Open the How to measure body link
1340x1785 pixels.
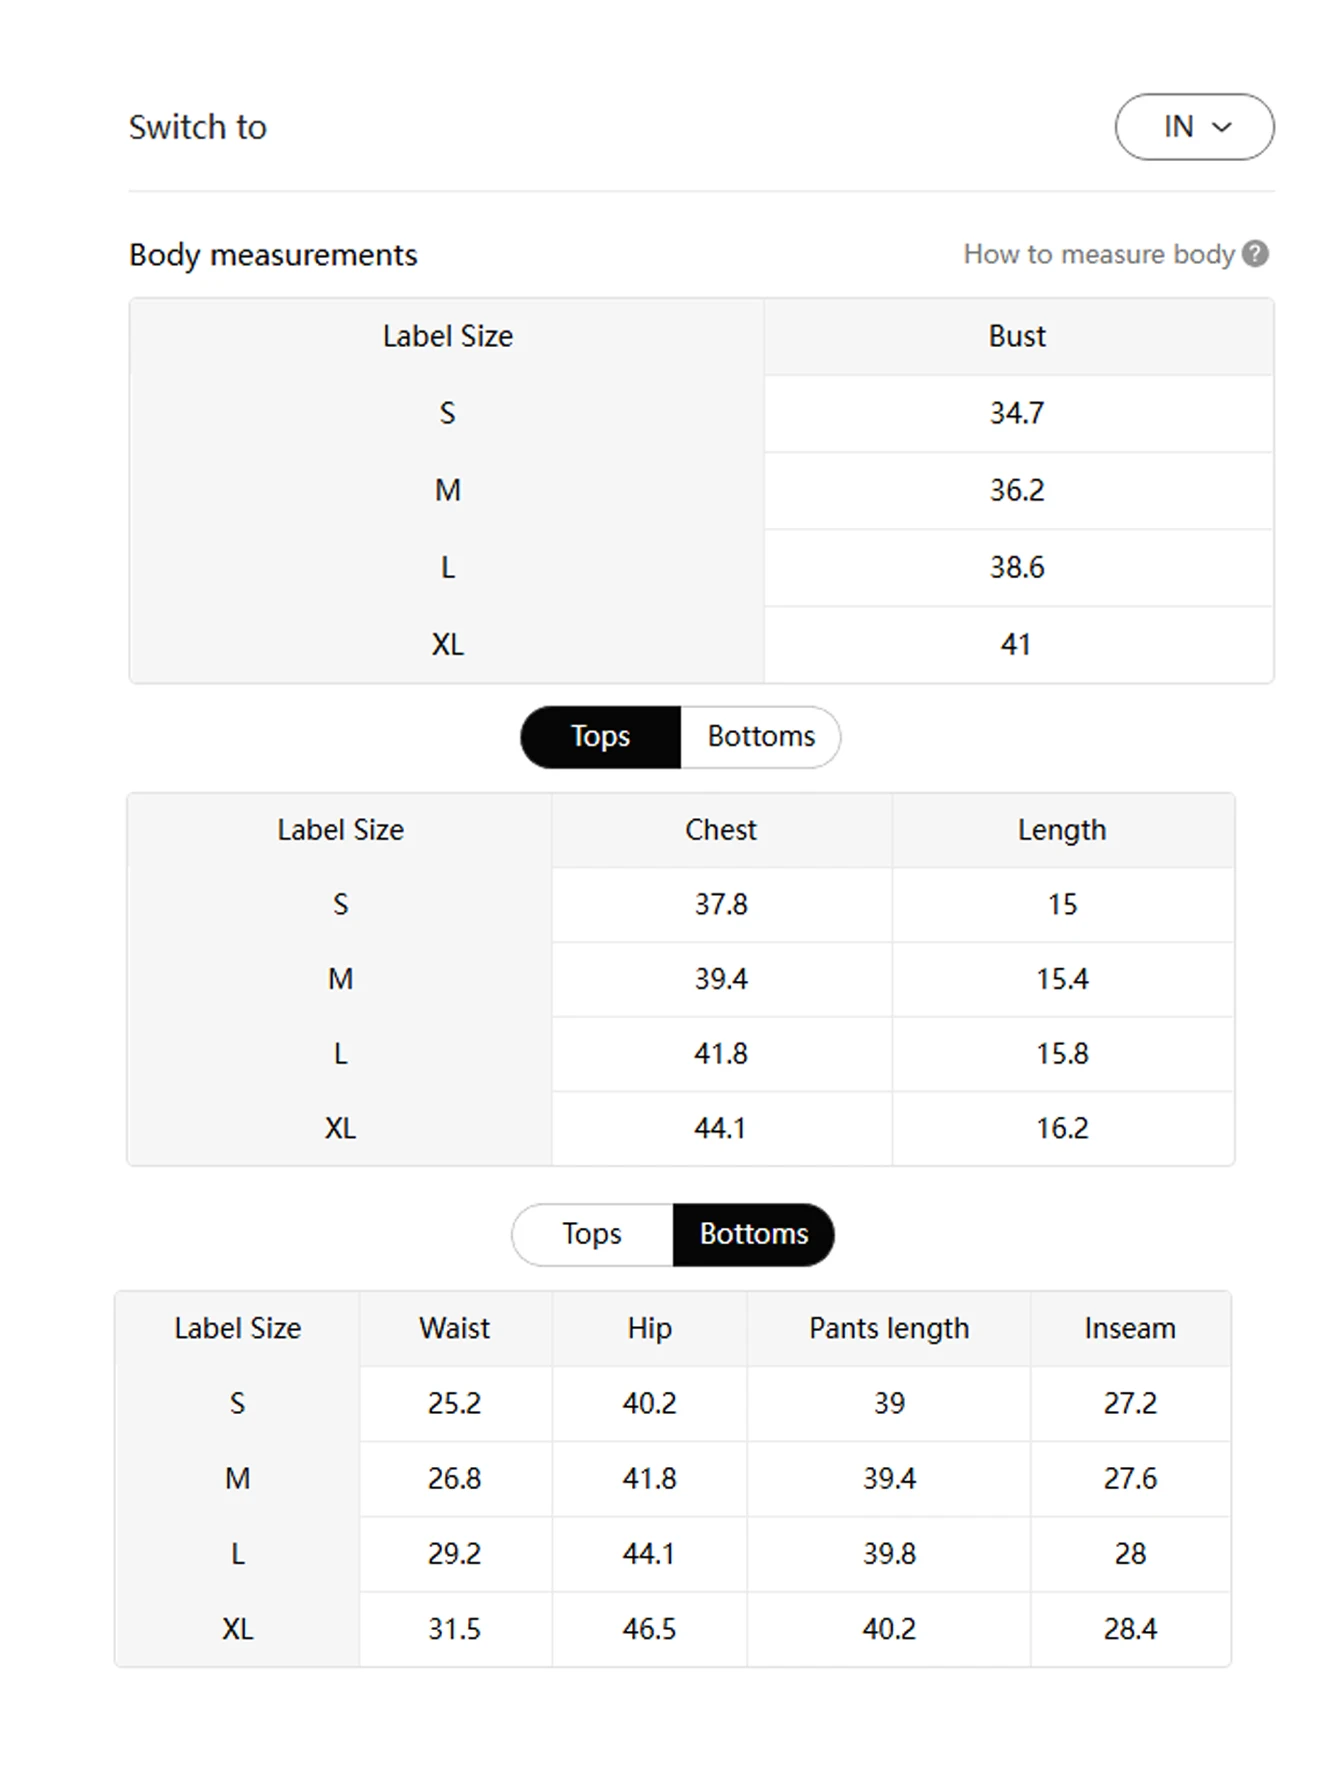pos(1099,254)
